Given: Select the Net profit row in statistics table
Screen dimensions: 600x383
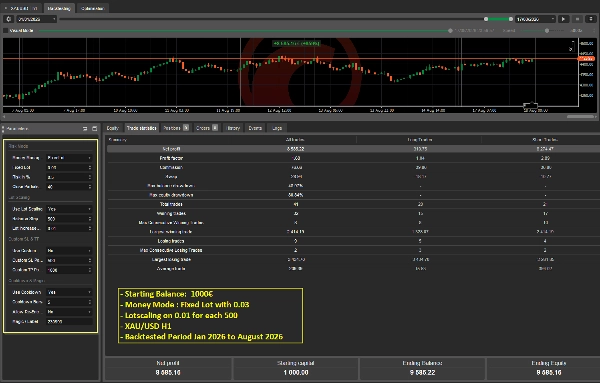Looking at the screenshot, I should tap(353, 149).
